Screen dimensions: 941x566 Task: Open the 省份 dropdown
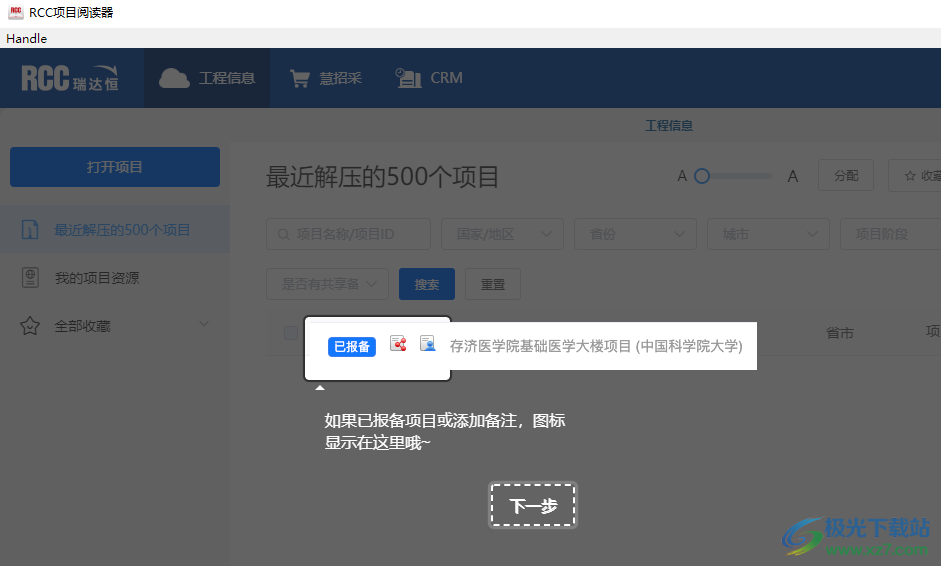[x=636, y=234]
